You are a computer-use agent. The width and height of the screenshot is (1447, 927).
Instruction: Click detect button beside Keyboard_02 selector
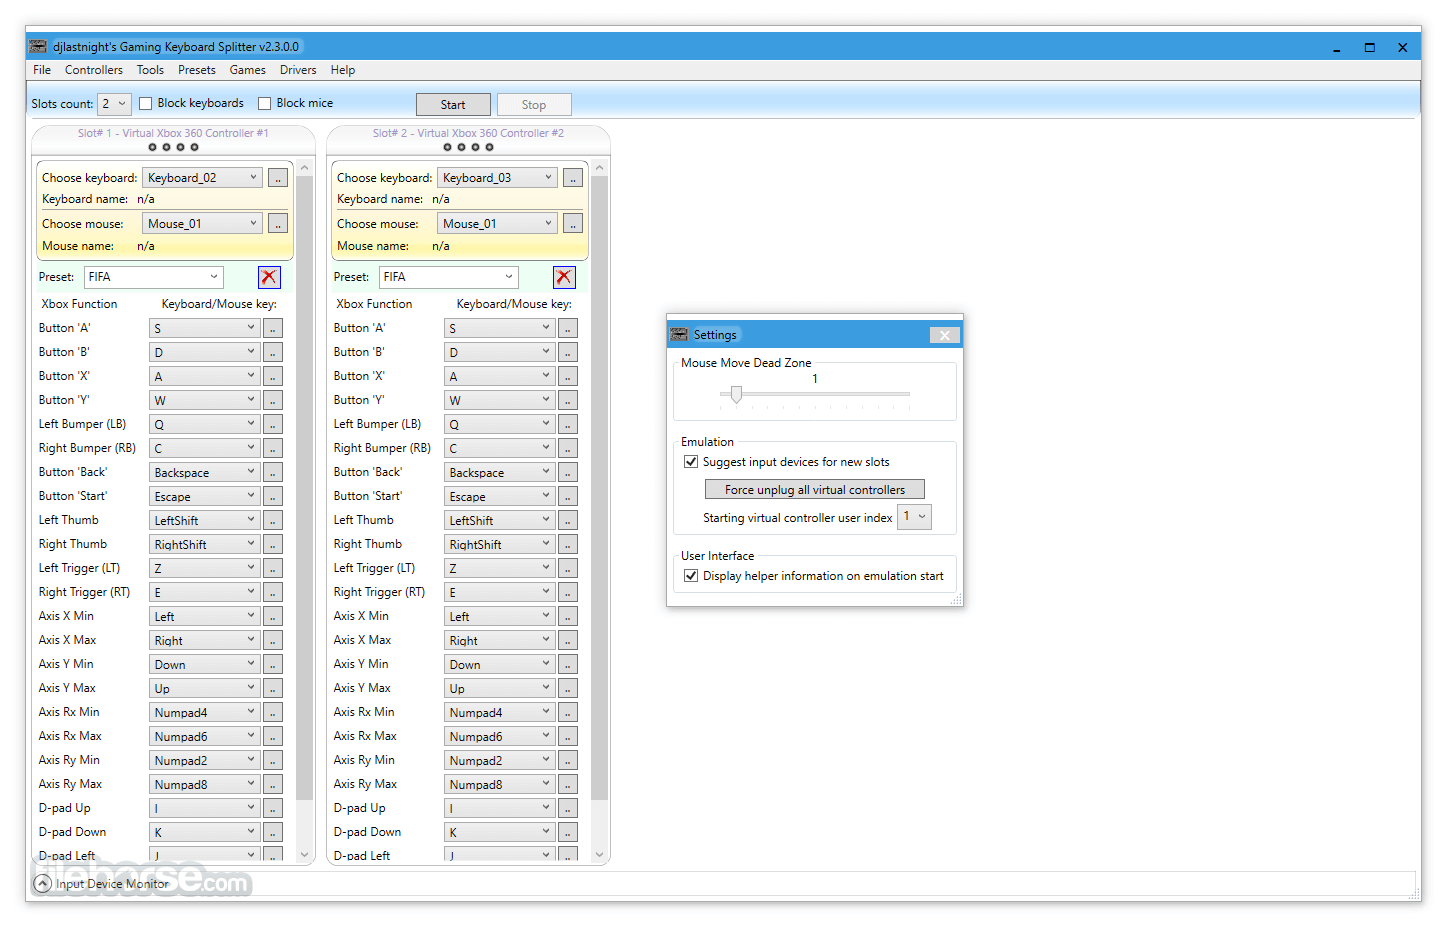[278, 178]
